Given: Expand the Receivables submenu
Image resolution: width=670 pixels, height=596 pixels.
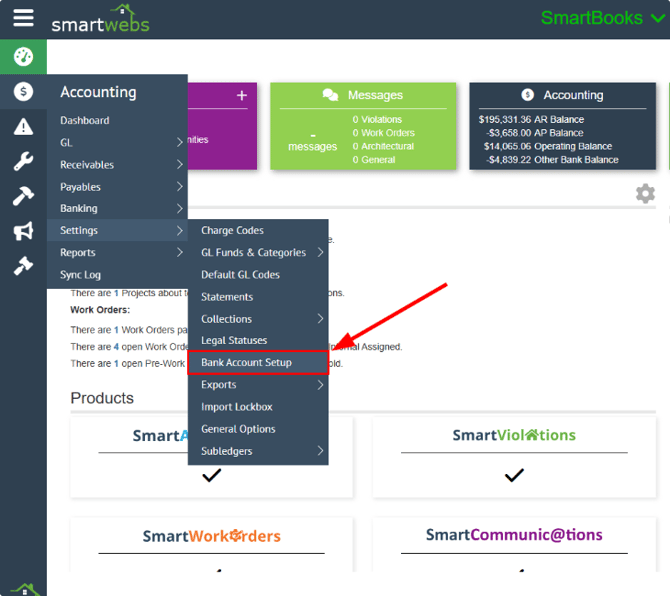Looking at the screenshot, I should (x=180, y=164).
